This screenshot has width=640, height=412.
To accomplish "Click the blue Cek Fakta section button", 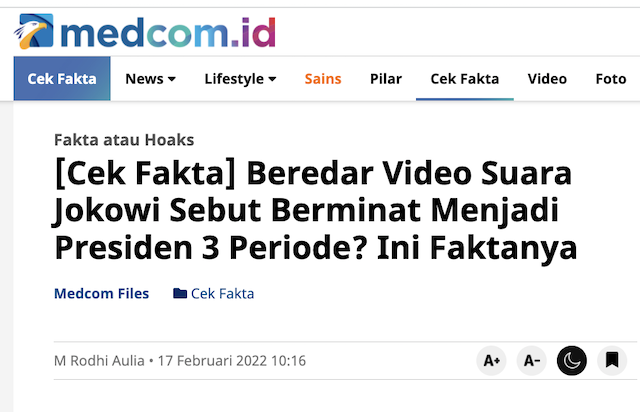I will [62, 79].
